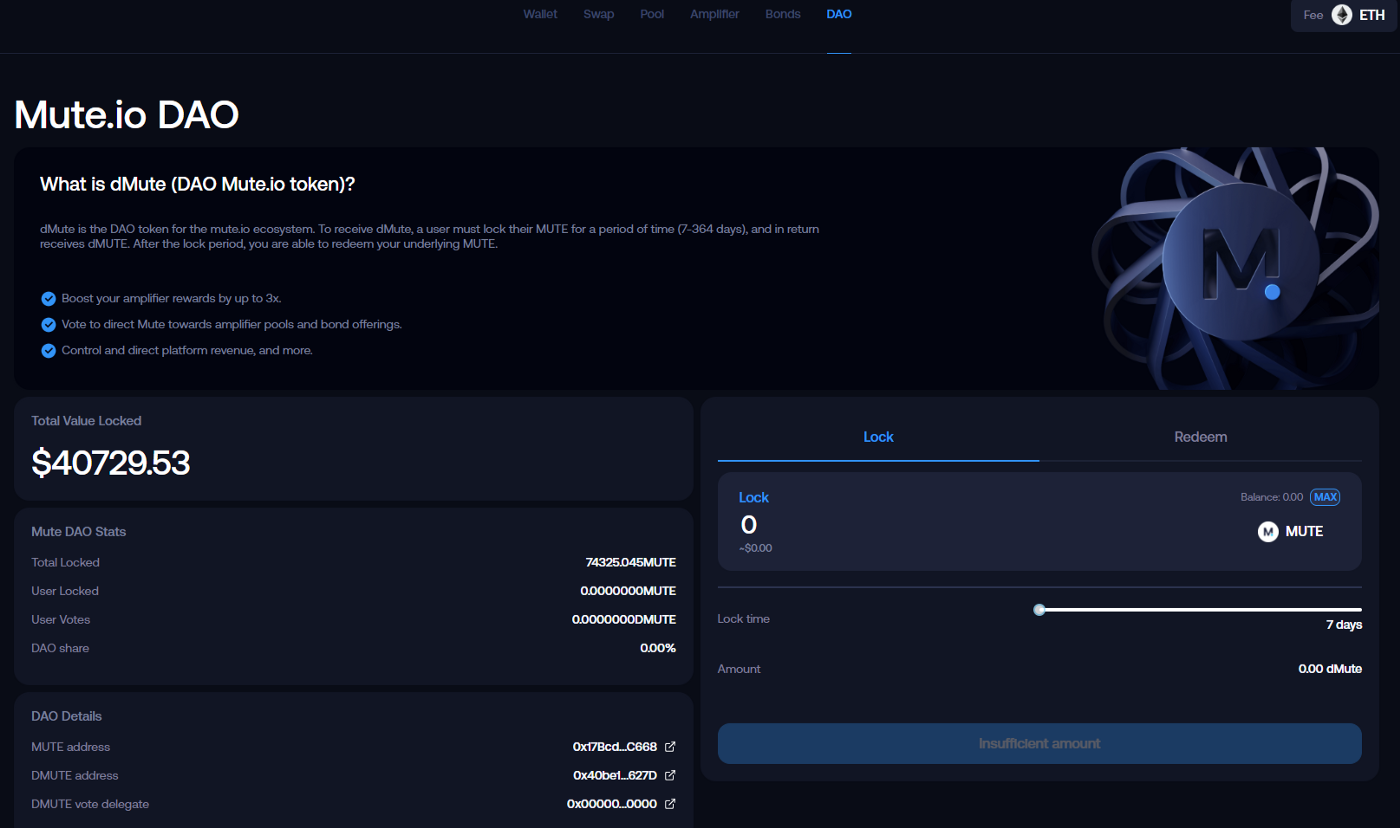Screen dimensions: 1400x828
Task: Click the '~$0.00' estimate under Lock
Action: [756, 548]
